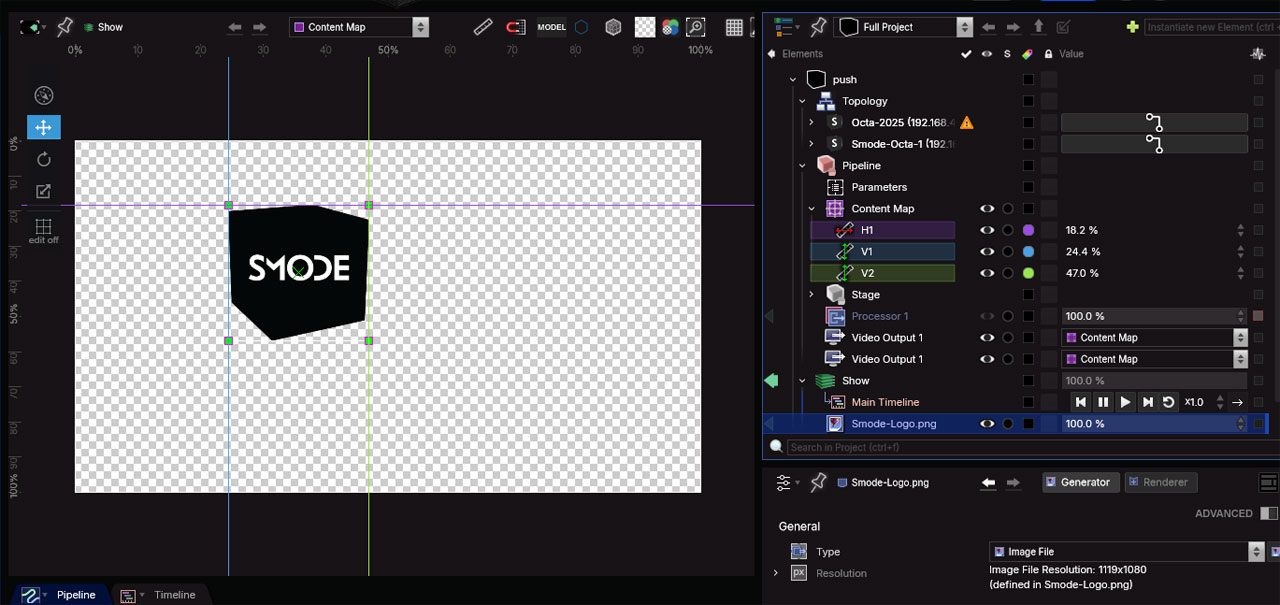Select the rotate tool in left toolbar
The image size is (1280, 605).
click(x=43, y=159)
